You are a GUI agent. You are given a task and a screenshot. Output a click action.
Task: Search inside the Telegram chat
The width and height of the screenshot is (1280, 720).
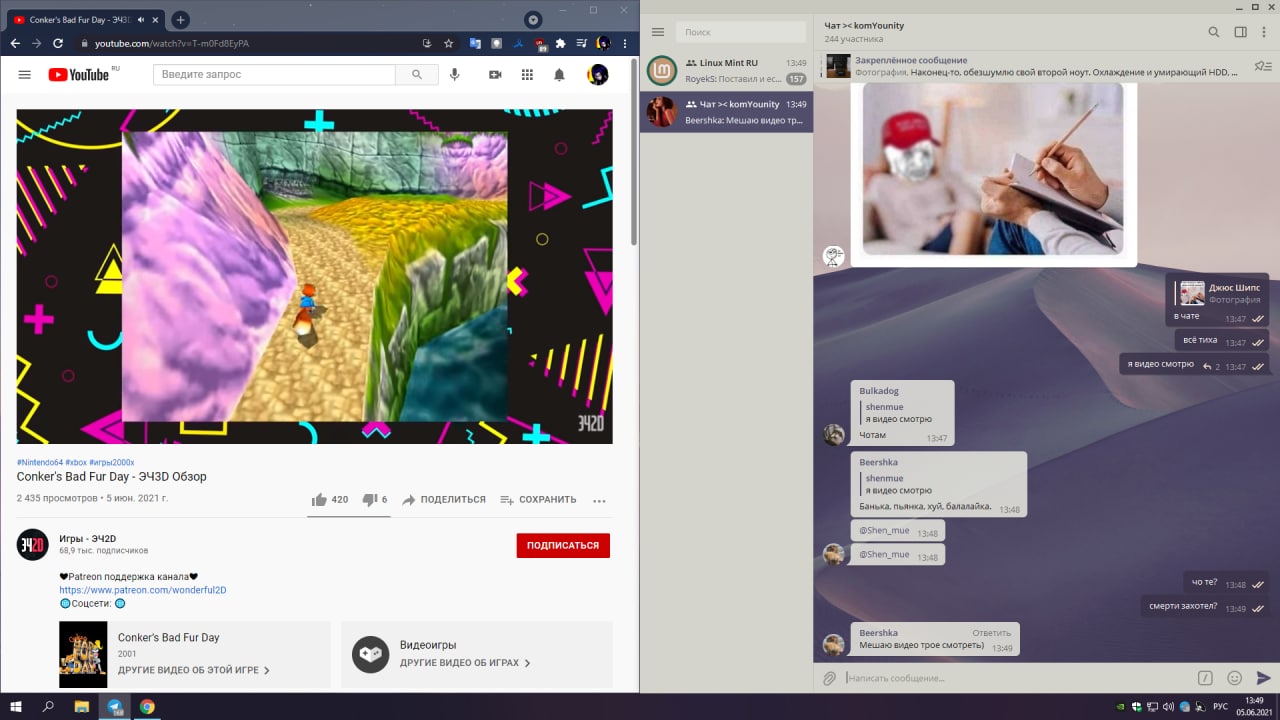(1214, 32)
